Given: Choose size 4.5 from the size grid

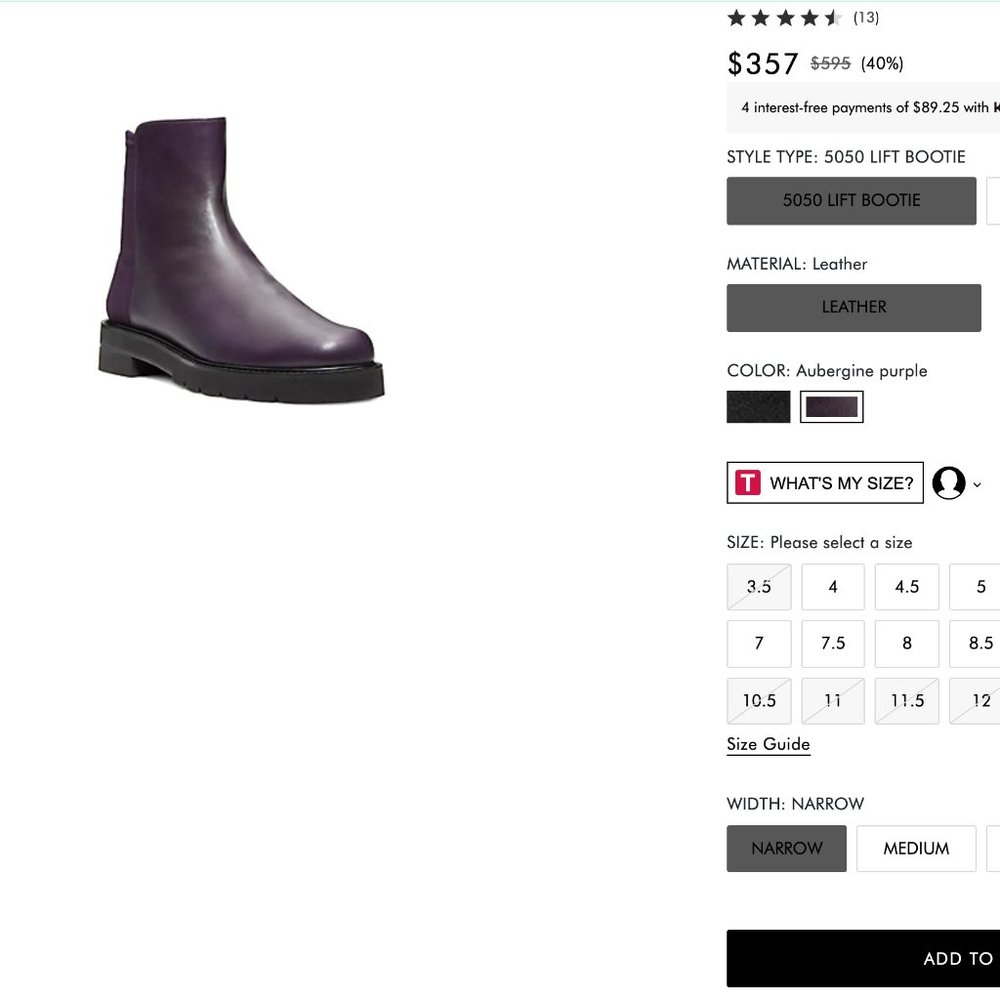Looking at the screenshot, I should pyautogui.click(x=906, y=587).
